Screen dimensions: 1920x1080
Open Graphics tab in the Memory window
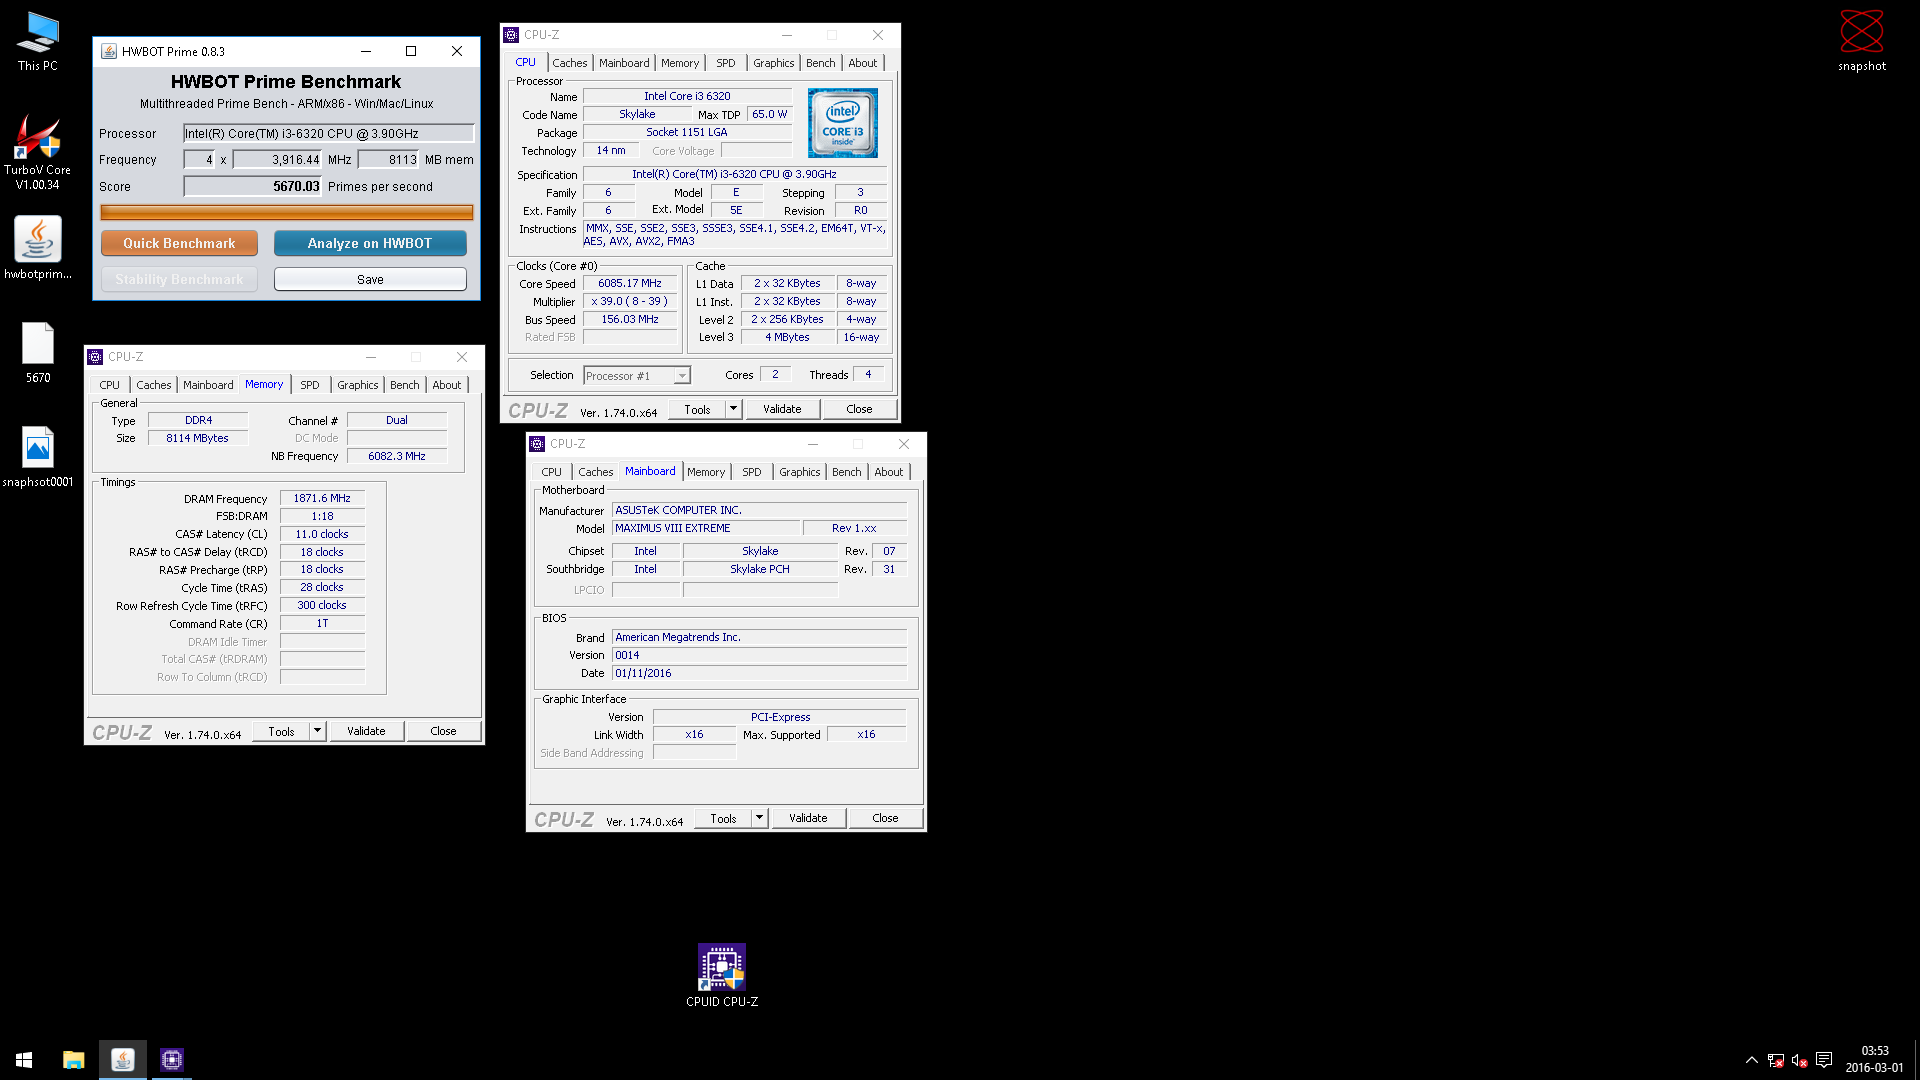coord(358,385)
